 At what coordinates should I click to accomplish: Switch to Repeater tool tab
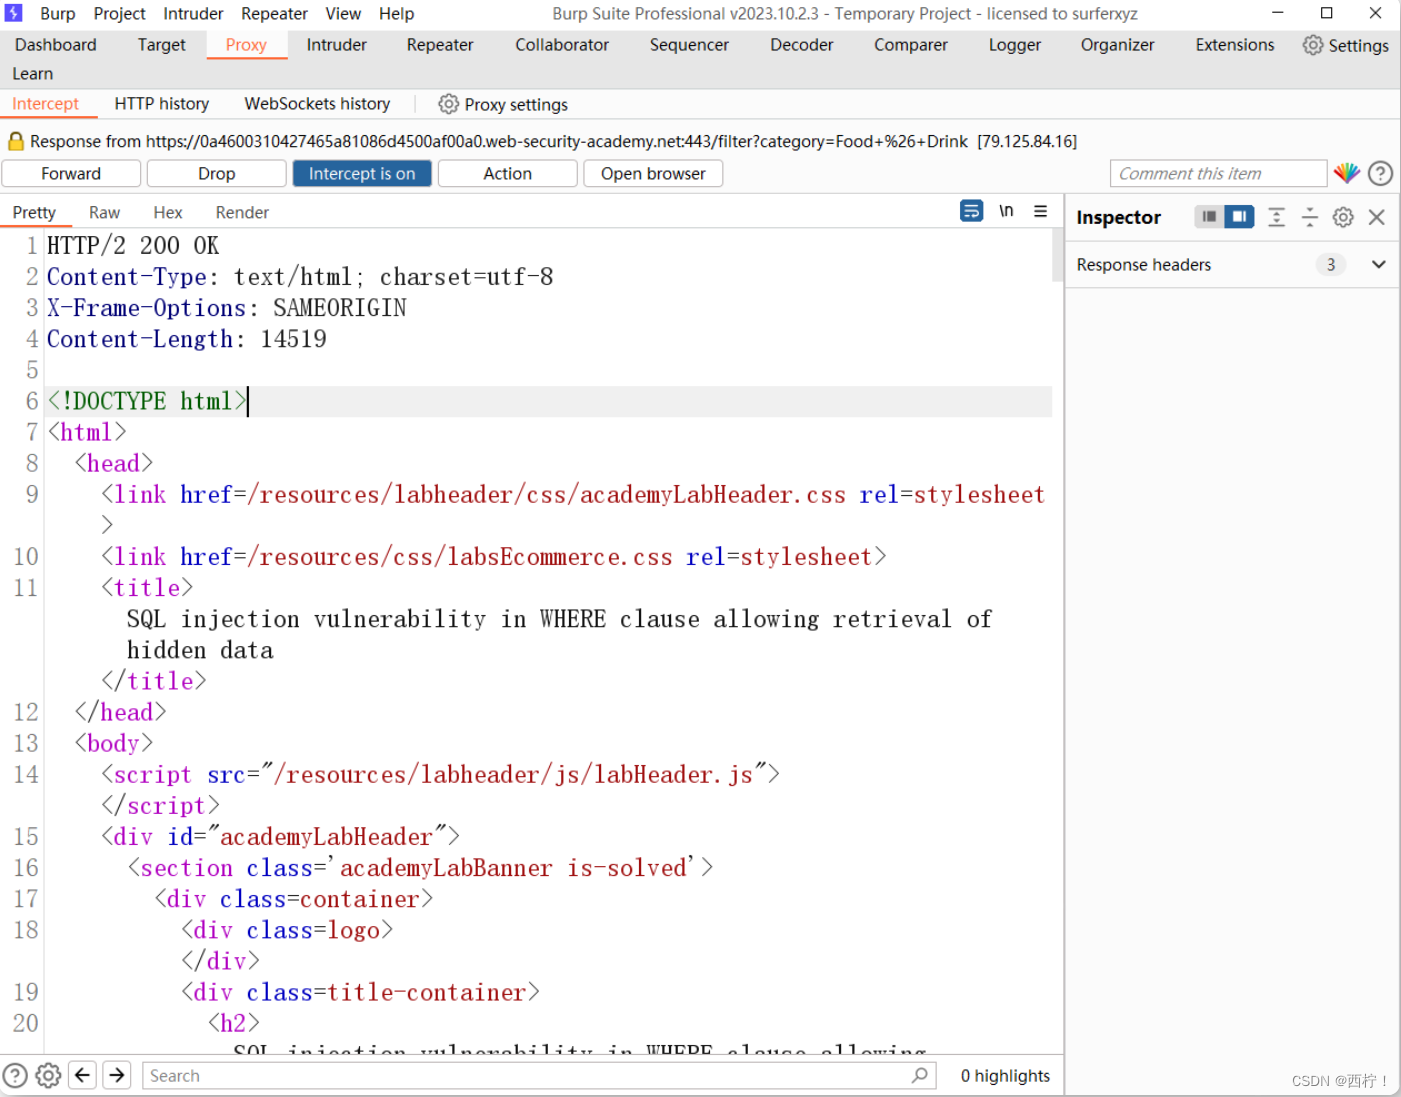[x=440, y=45]
